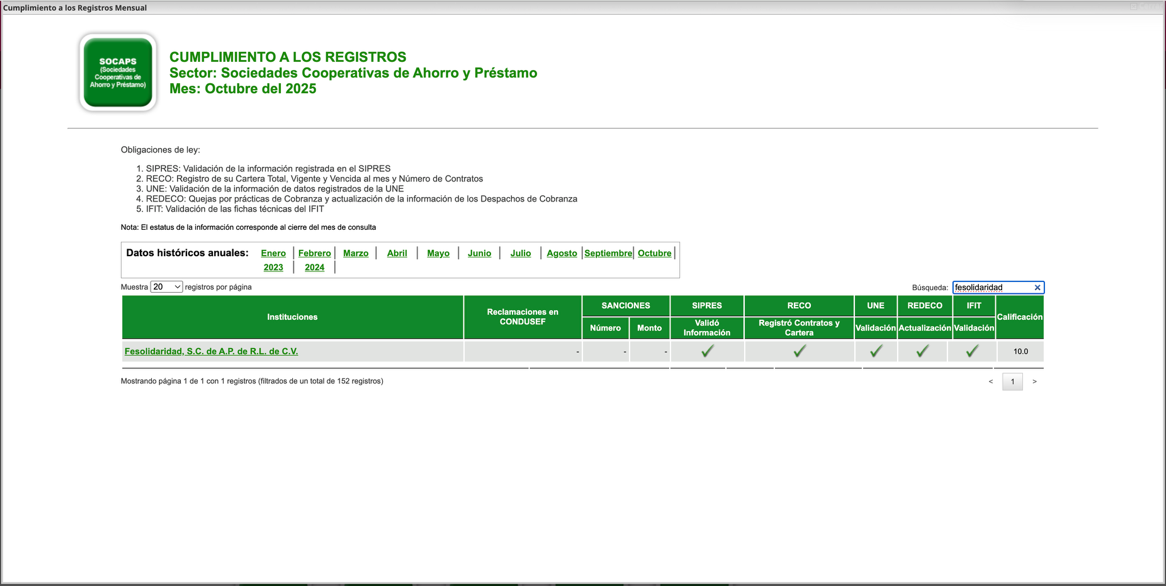Select Septiembre in the annual history
The image size is (1166, 586).
pyautogui.click(x=608, y=254)
